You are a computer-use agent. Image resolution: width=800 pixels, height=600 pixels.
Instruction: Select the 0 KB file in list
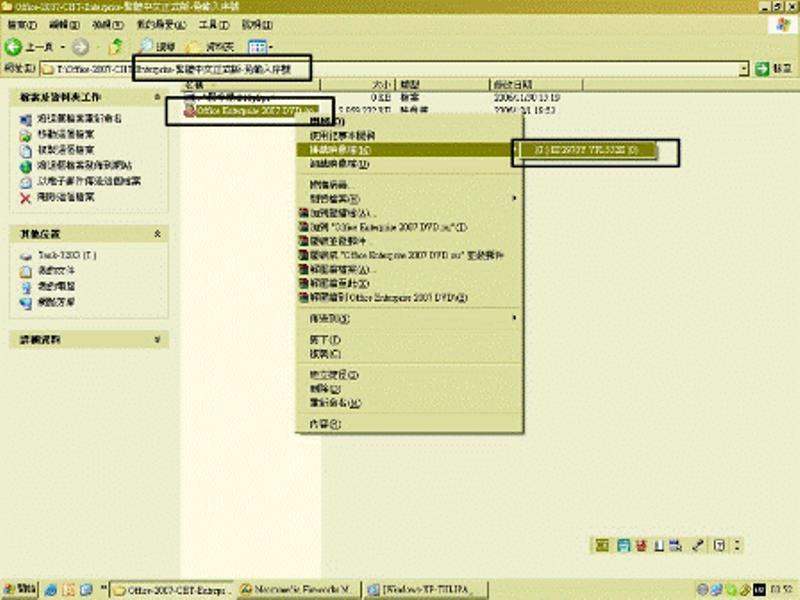[229, 97]
